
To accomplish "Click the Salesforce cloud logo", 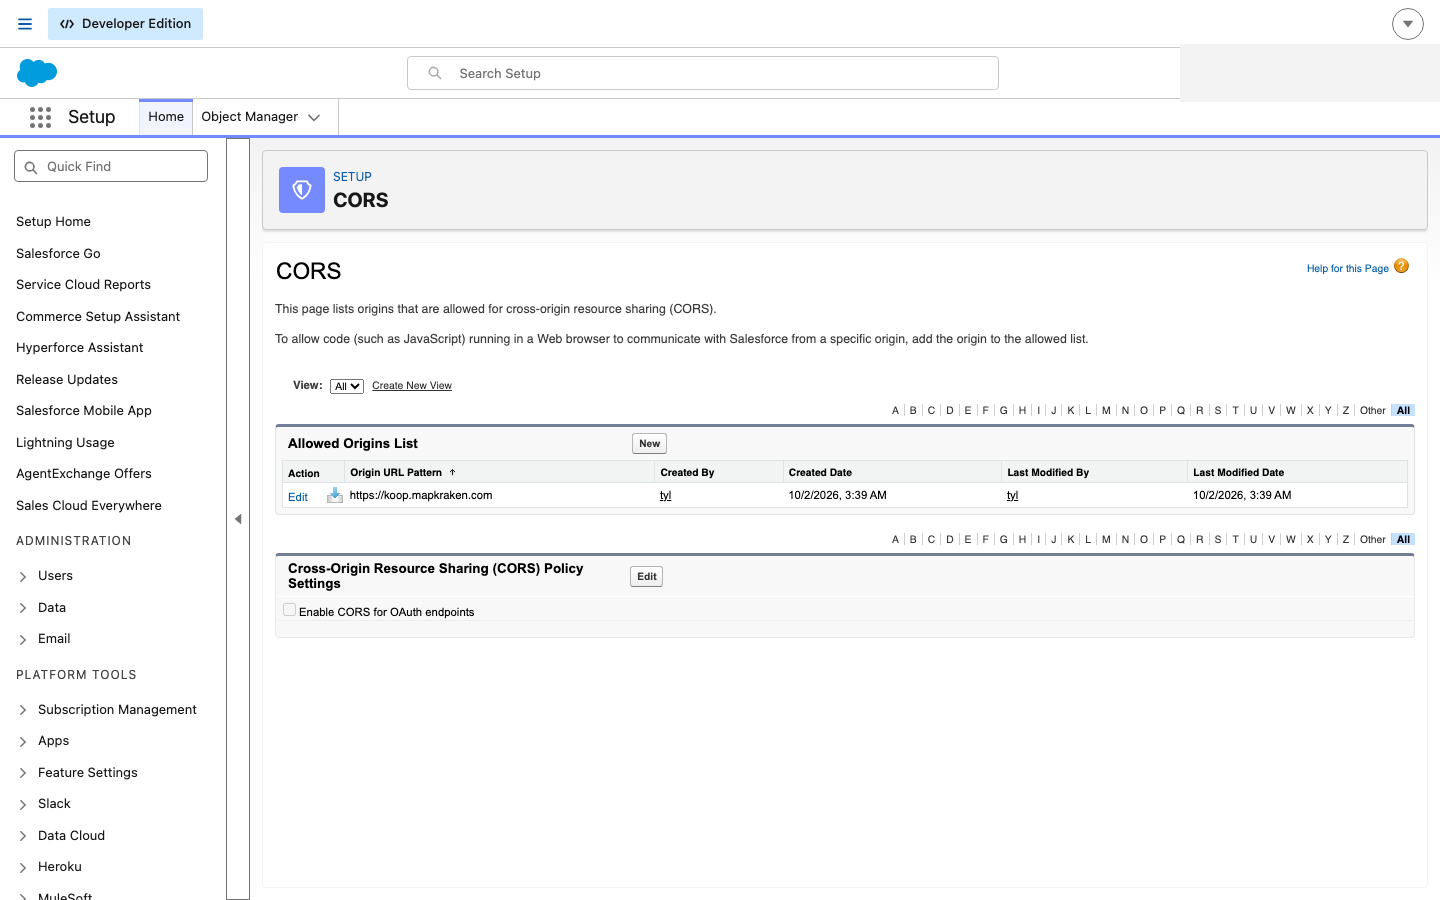I will pos(37,73).
